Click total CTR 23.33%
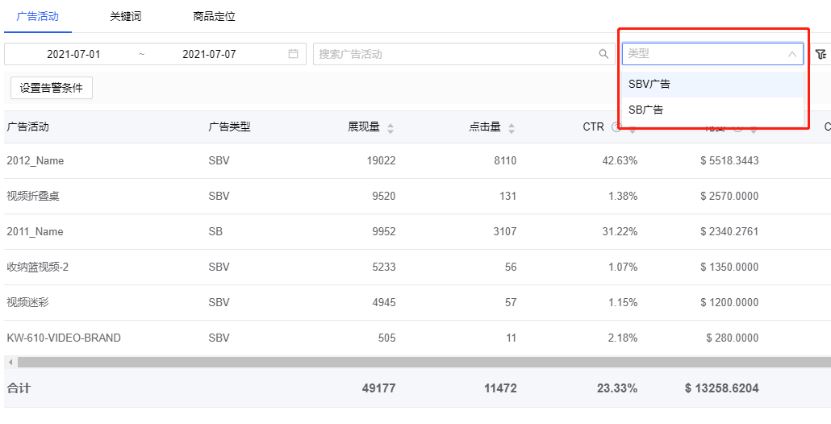 coord(617,388)
